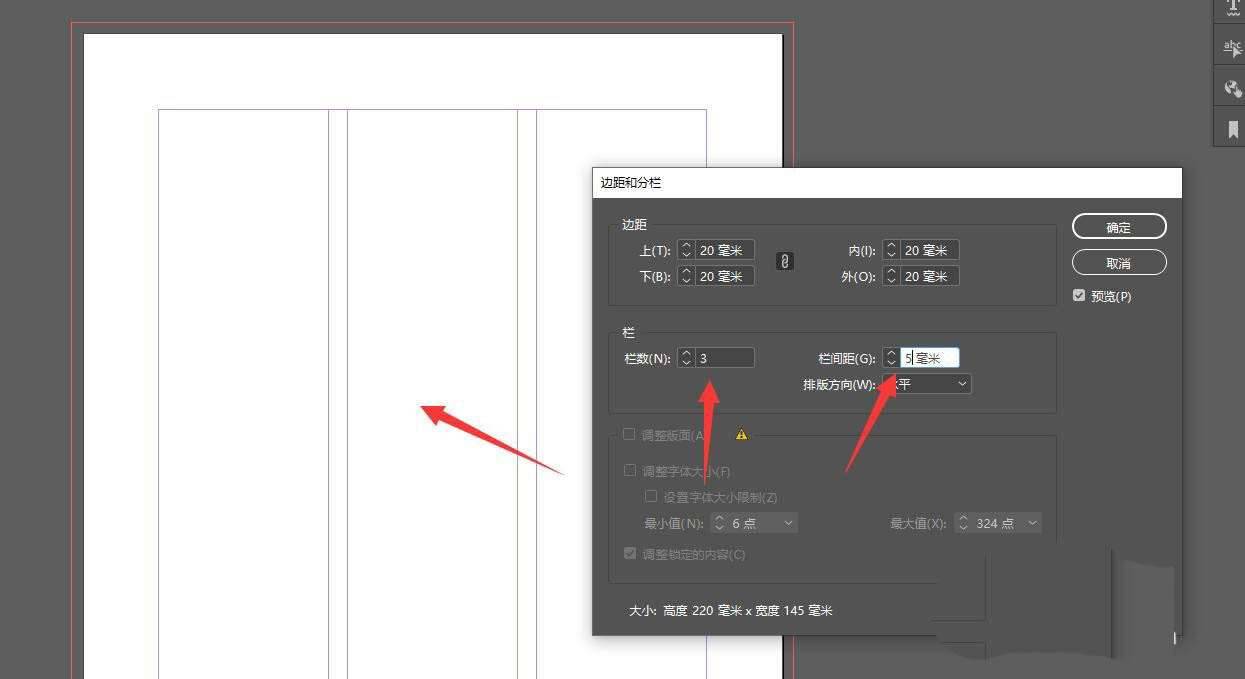Image resolution: width=1245 pixels, height=679 pixels.
Task: Click the yellow warning triangle icon
Action: pyautogui.click(x=741, y=435)
